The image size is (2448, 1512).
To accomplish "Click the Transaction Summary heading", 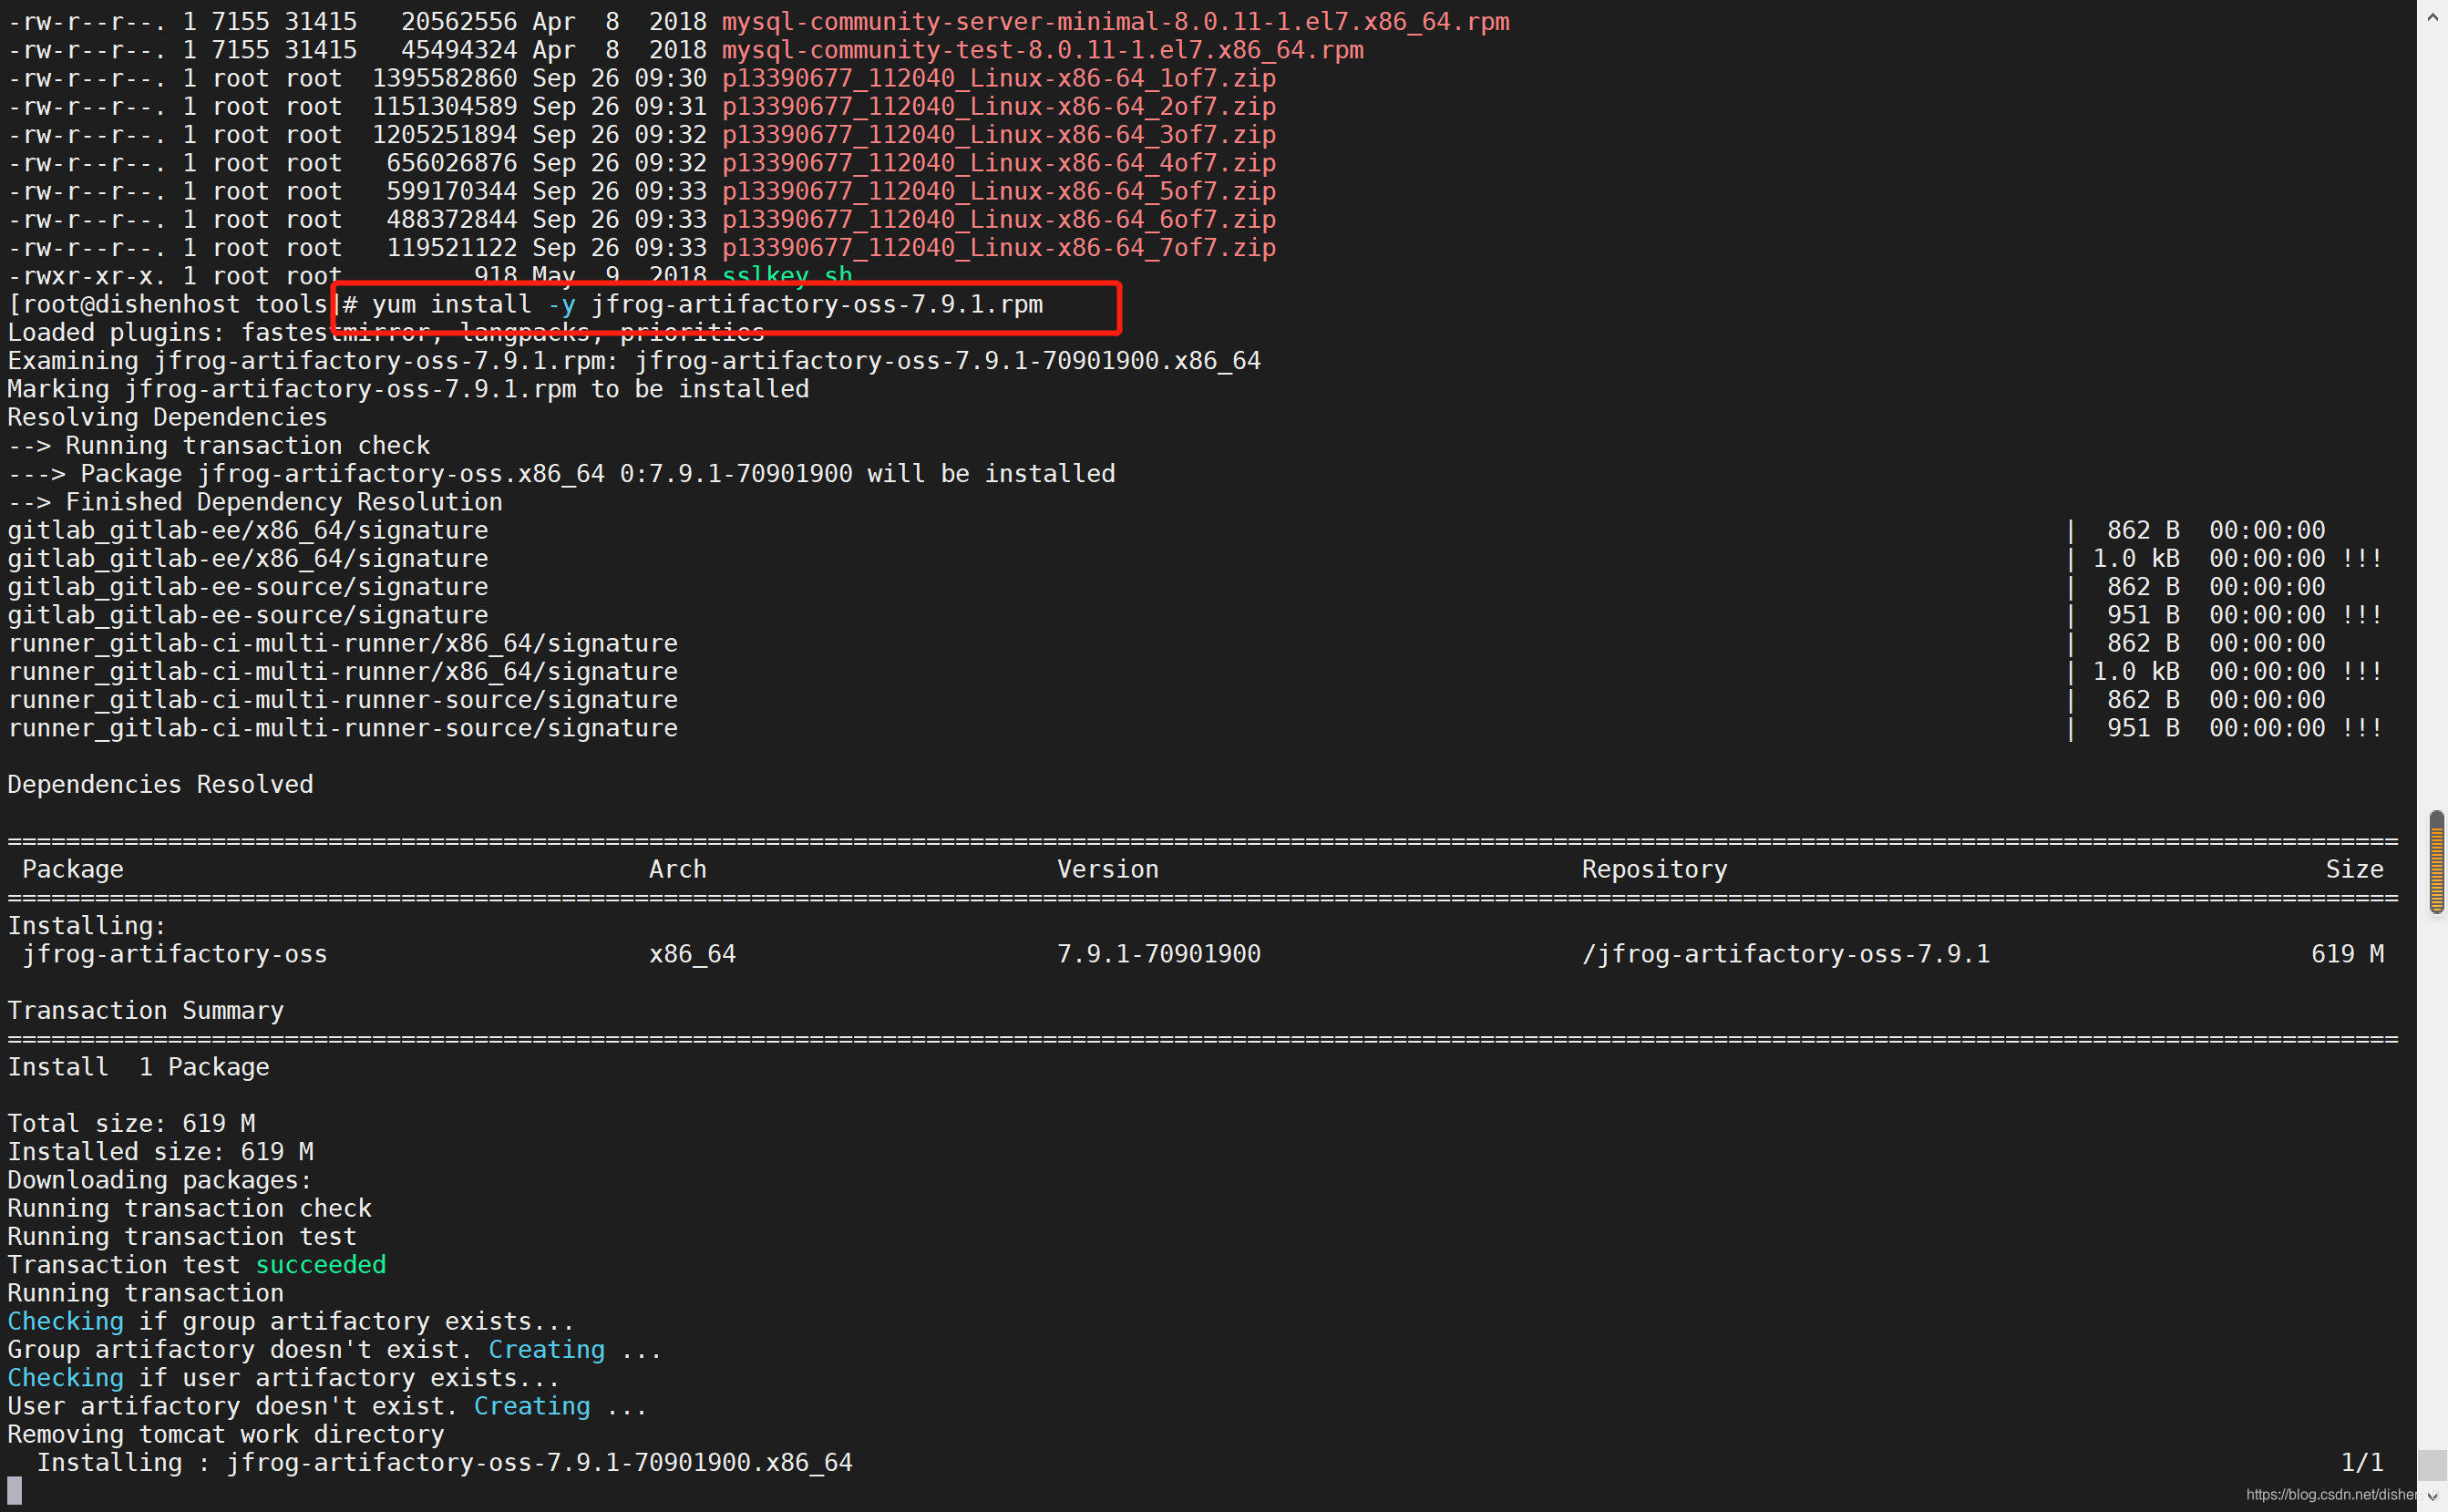I will point(145,1011).
